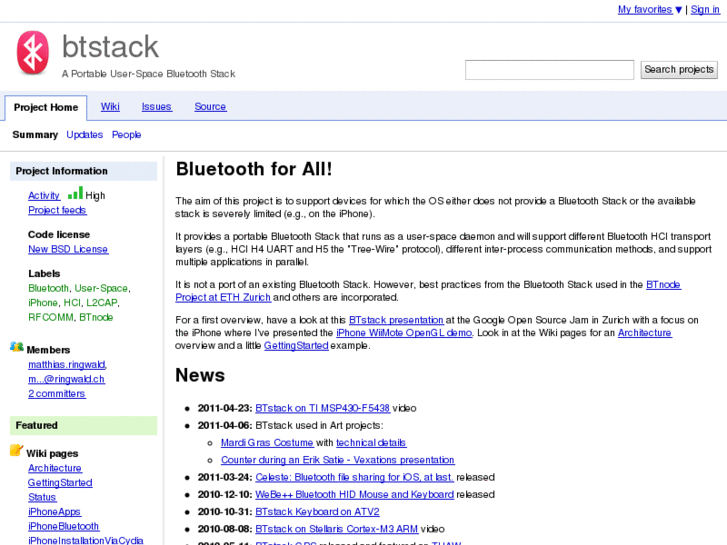Open the iPhoneBluetooth wiki page

coord(64,526)
